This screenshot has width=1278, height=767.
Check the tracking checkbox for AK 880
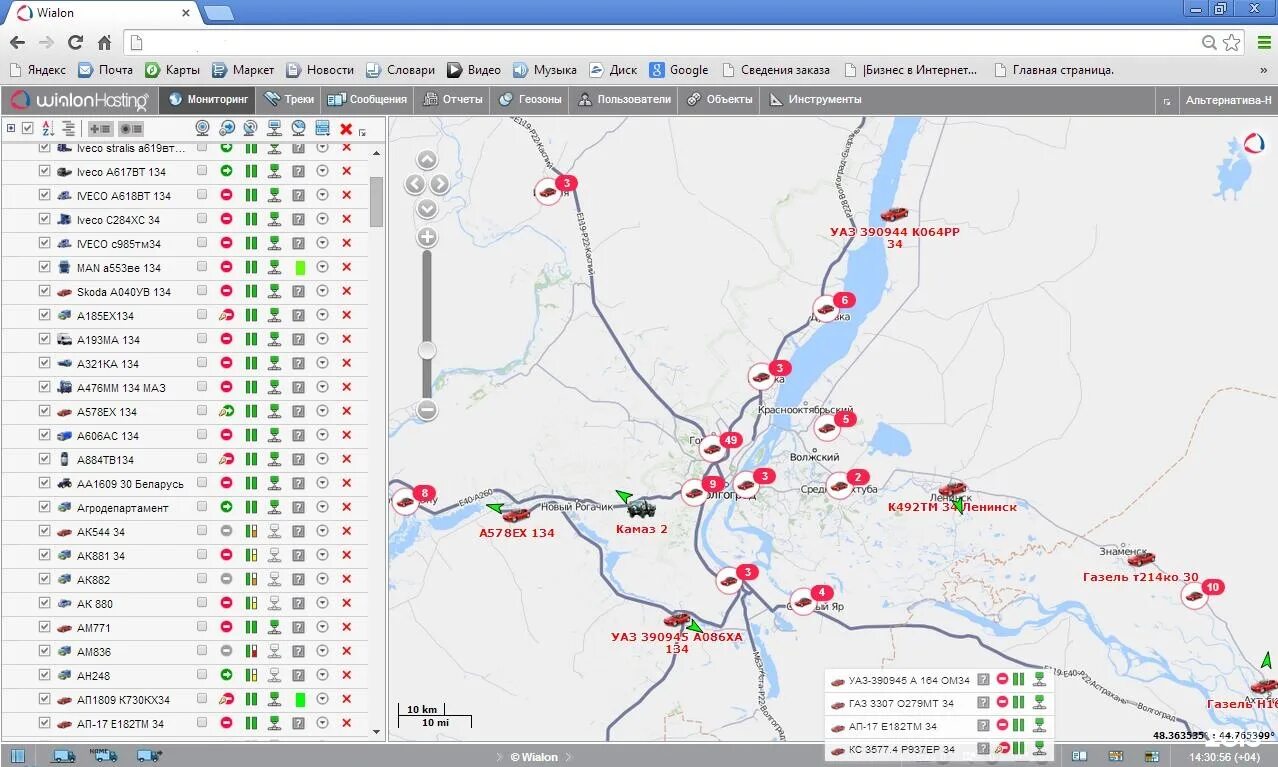point(202,603)
